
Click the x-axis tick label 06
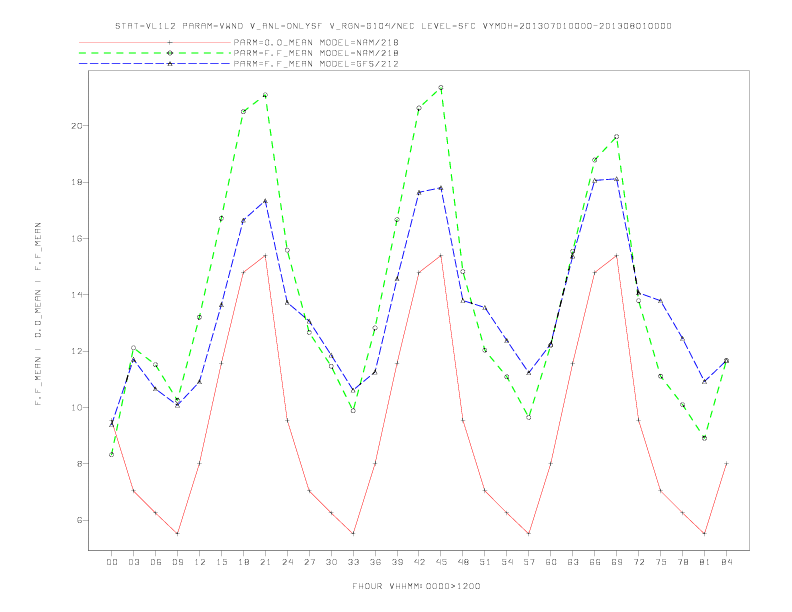pos(156,562)
